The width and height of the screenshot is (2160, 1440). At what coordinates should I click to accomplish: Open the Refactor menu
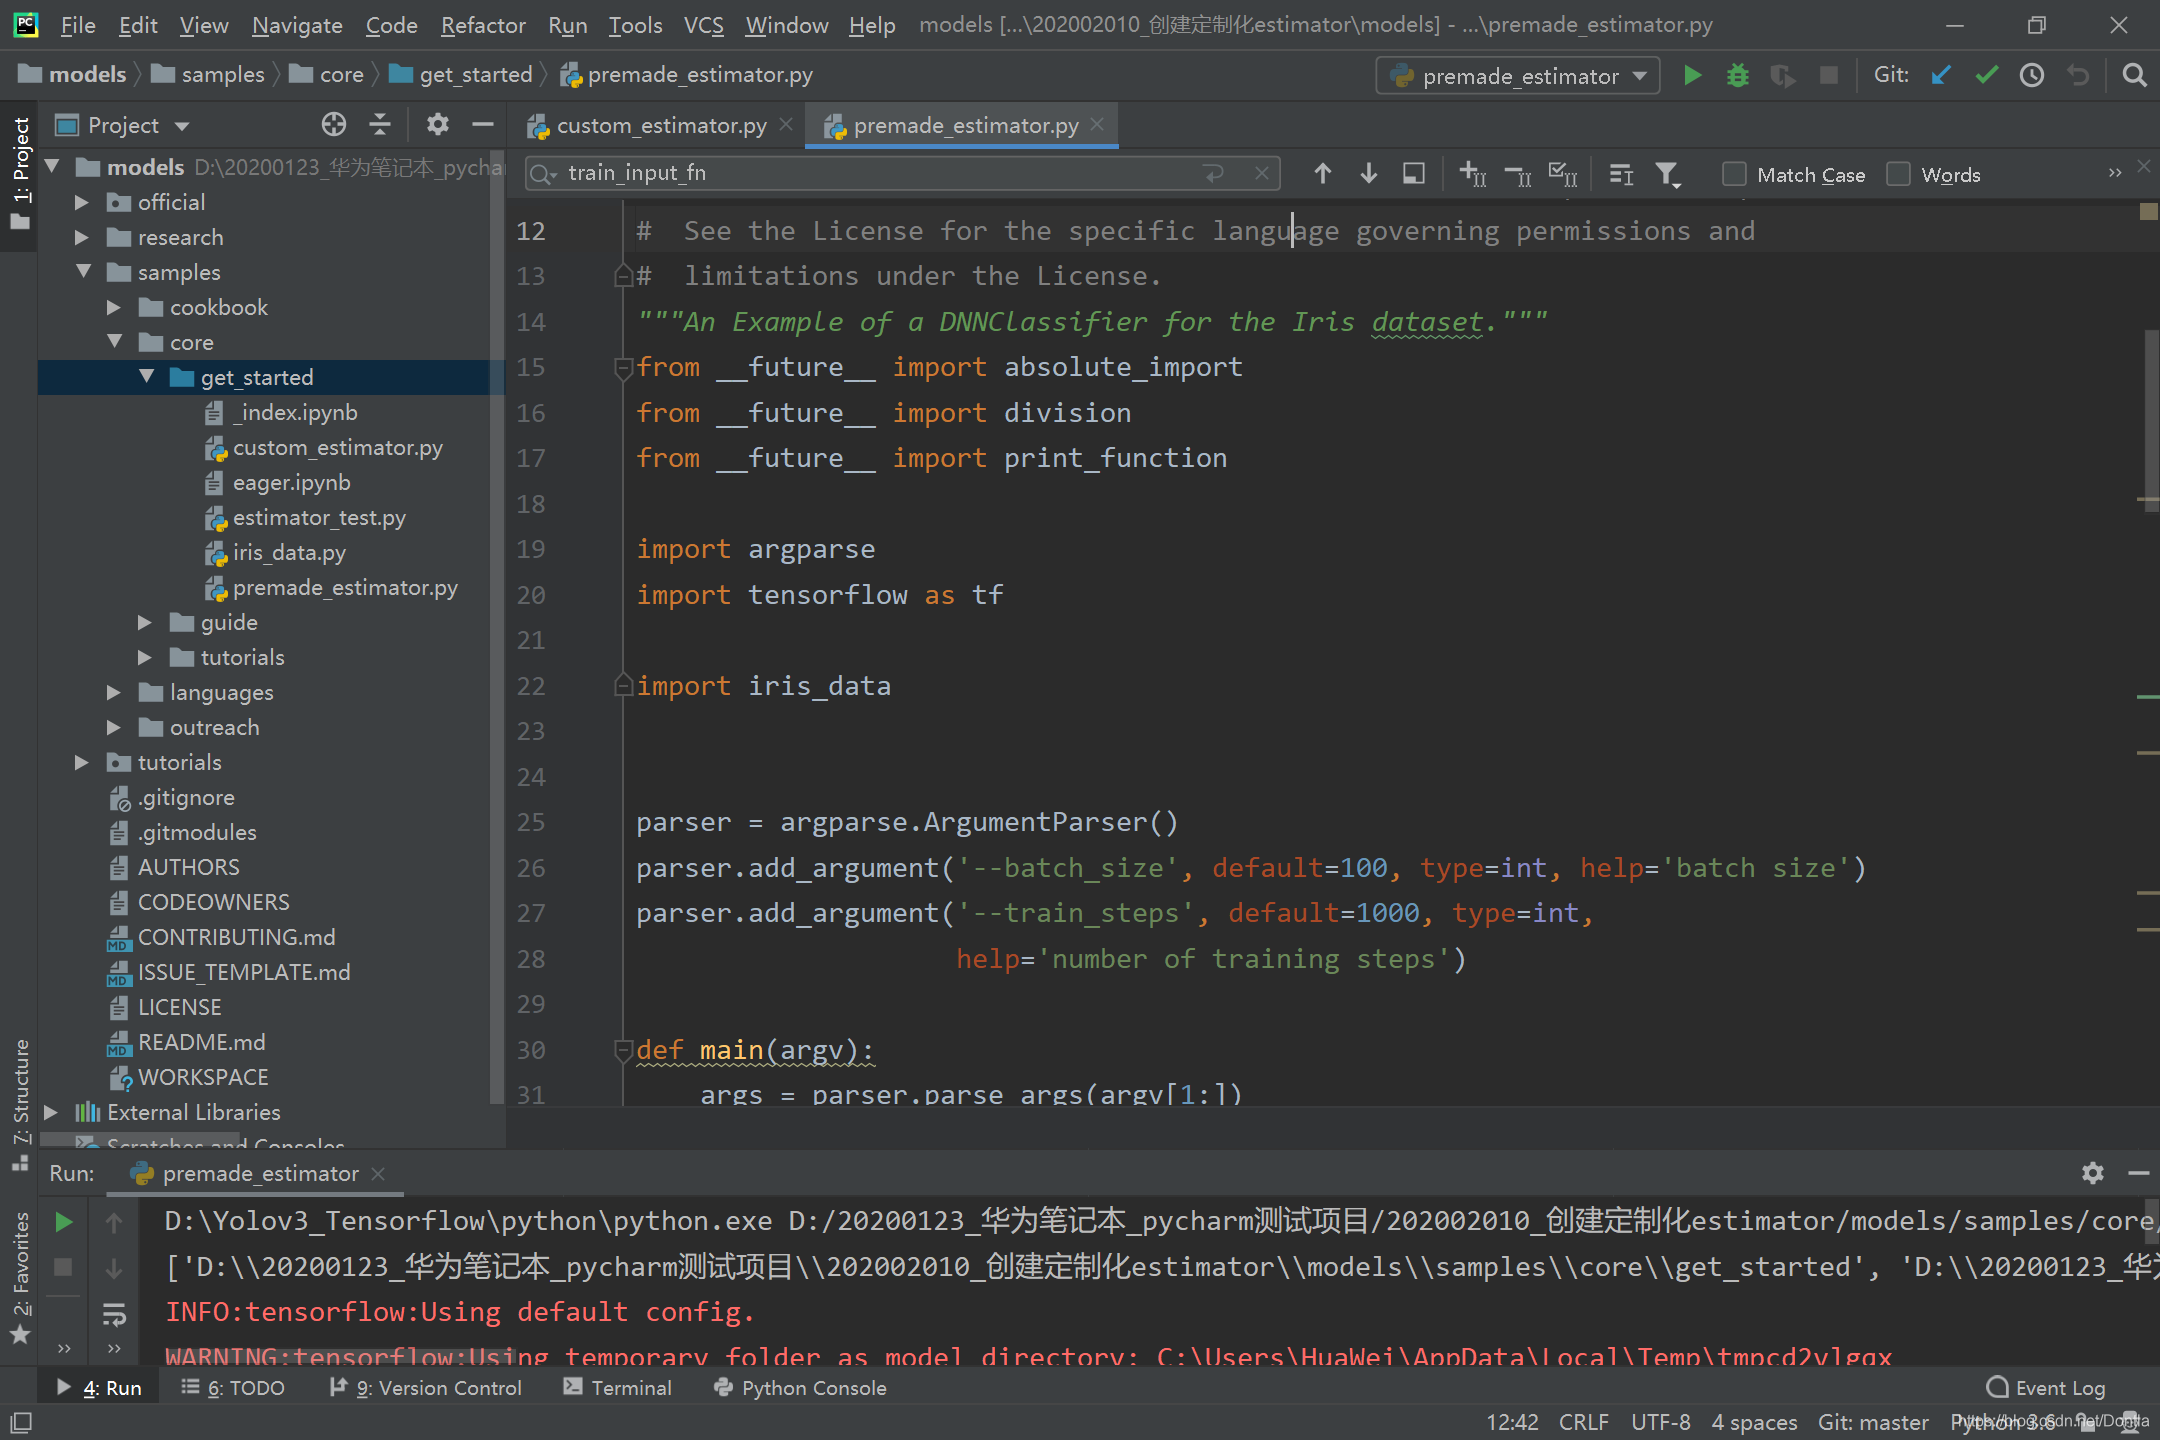click(x=482, y=25)
